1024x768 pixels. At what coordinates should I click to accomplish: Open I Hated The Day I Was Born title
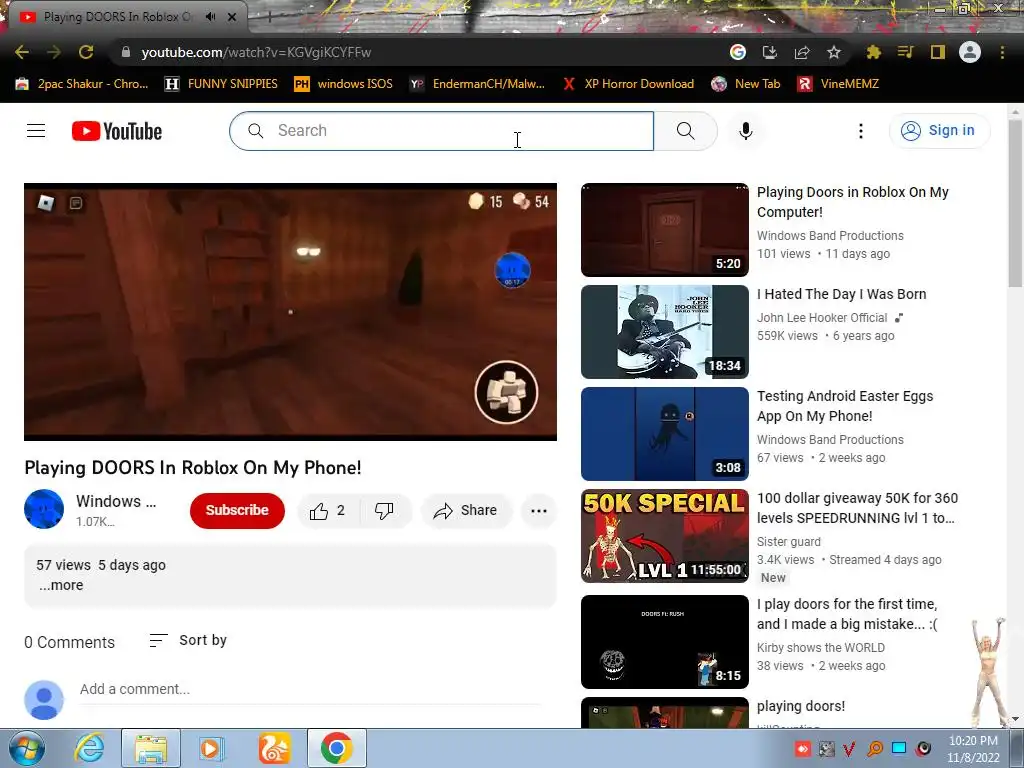tap(841, 294)
